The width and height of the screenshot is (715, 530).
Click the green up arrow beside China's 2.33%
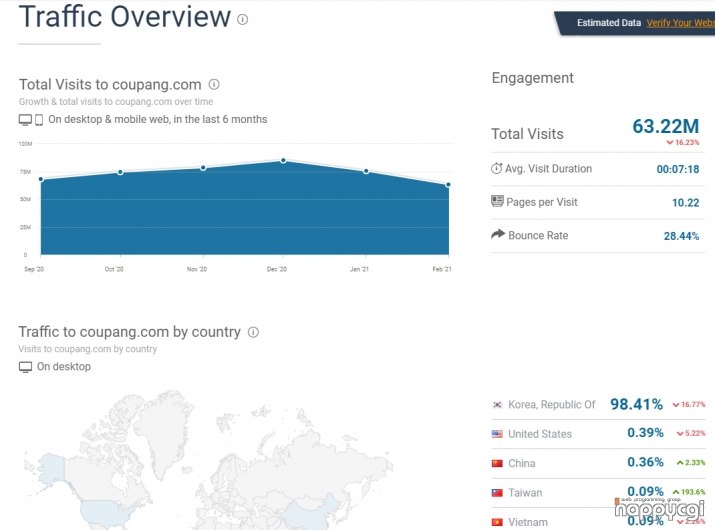(x=680, y=462)
